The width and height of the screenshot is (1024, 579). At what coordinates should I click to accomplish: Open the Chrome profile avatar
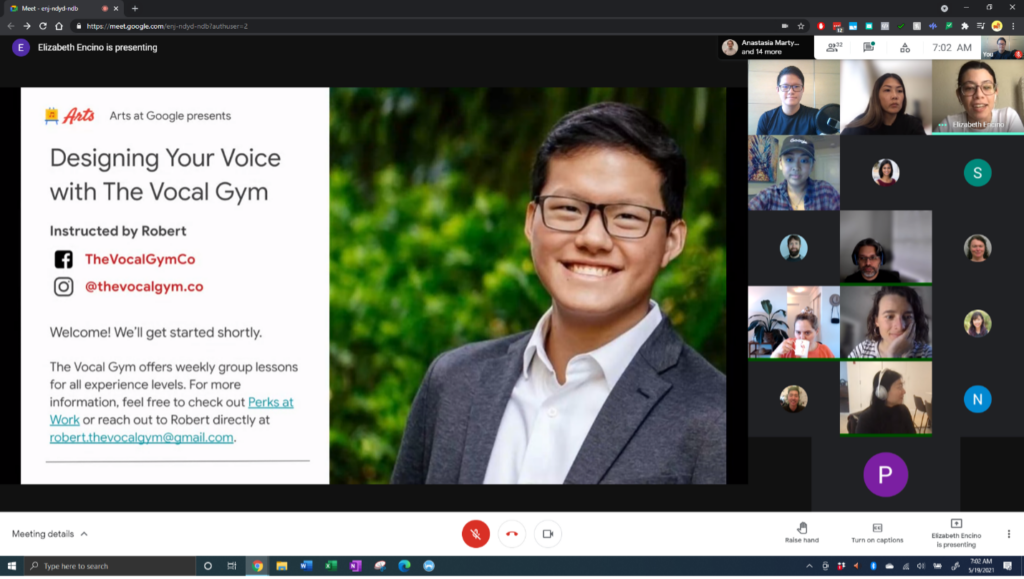point(997,26)
